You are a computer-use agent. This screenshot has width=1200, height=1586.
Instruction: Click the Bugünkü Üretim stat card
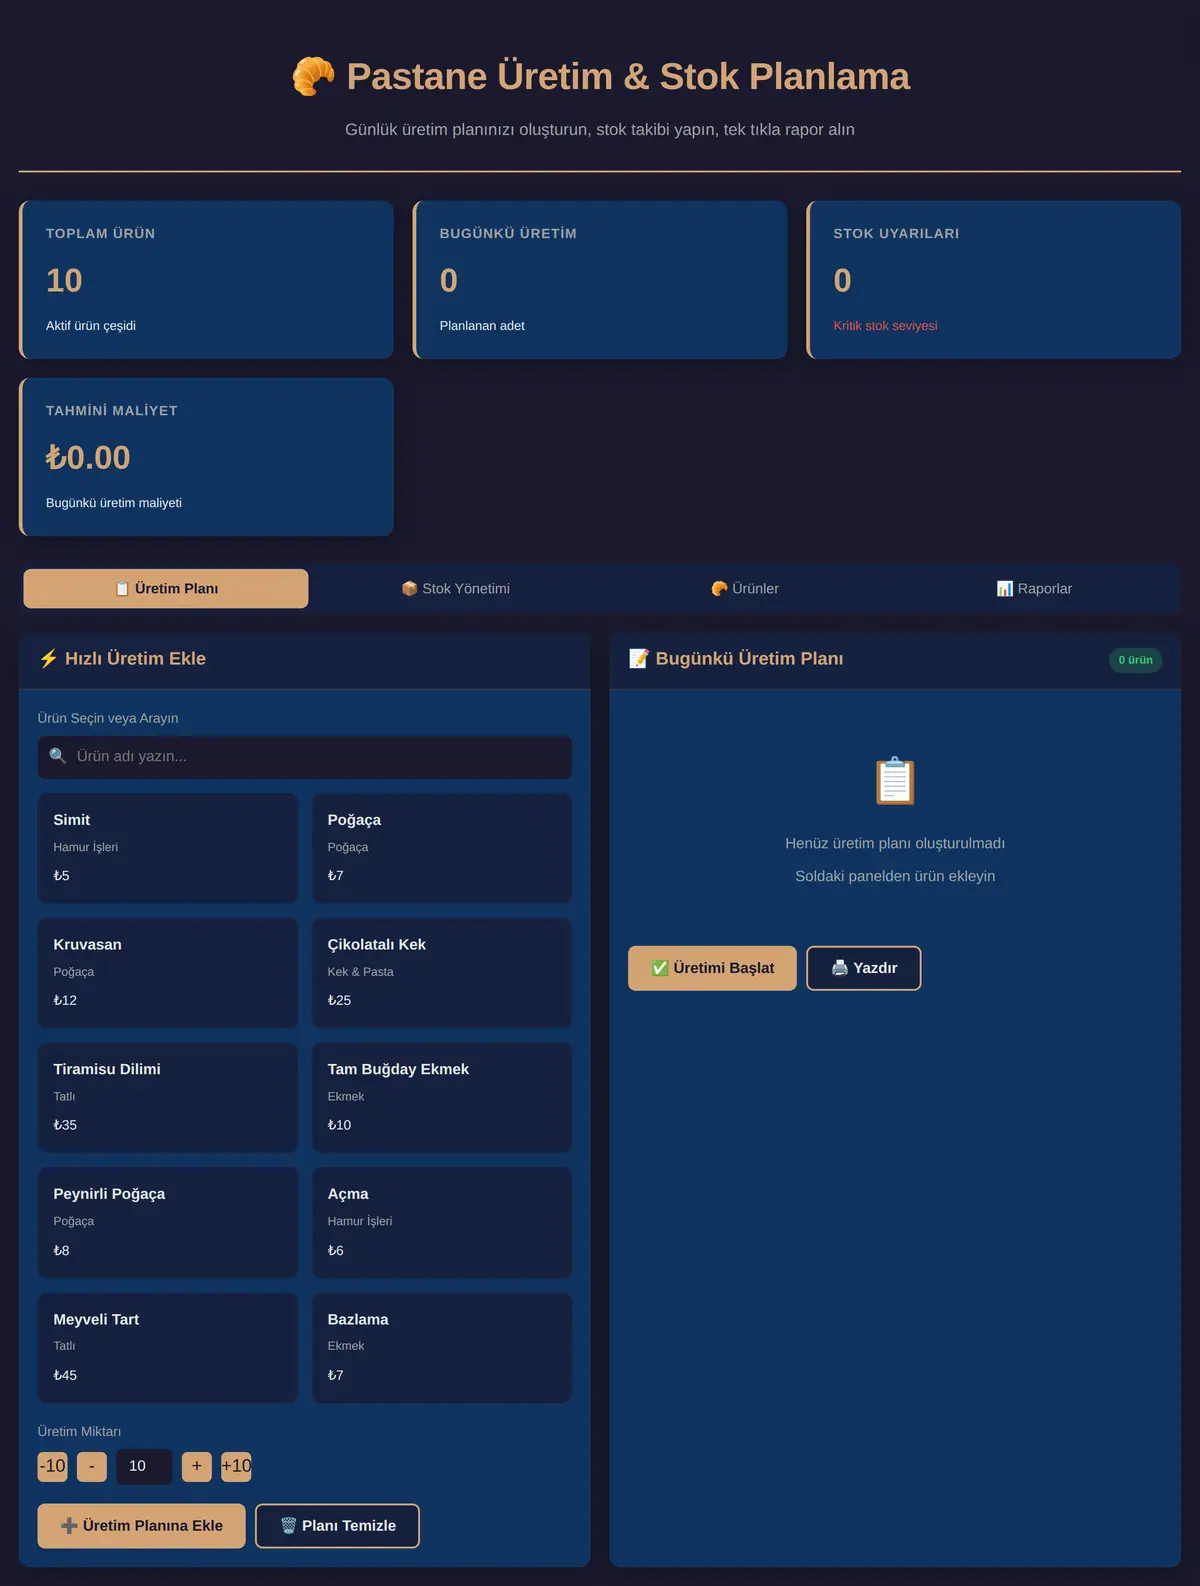(600, 280)
